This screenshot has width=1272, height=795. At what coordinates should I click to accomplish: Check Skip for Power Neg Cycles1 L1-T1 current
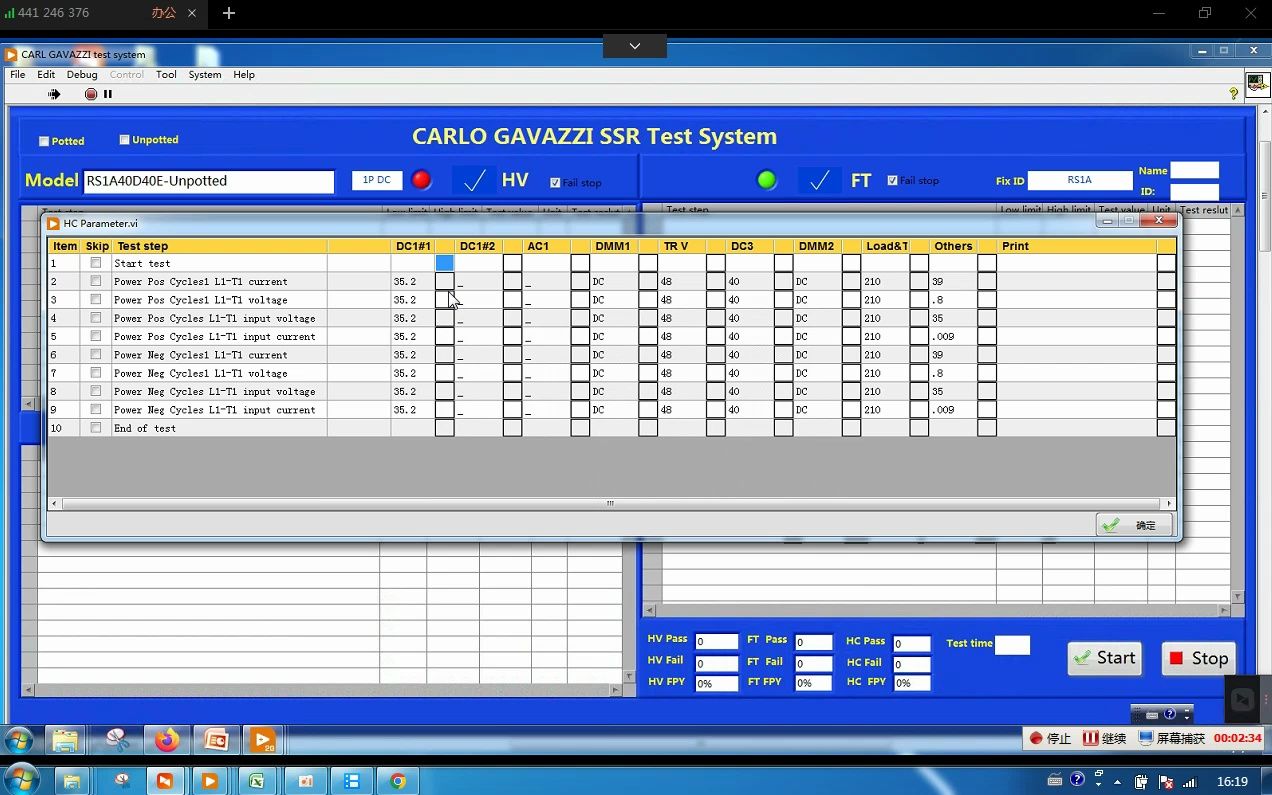96,354
